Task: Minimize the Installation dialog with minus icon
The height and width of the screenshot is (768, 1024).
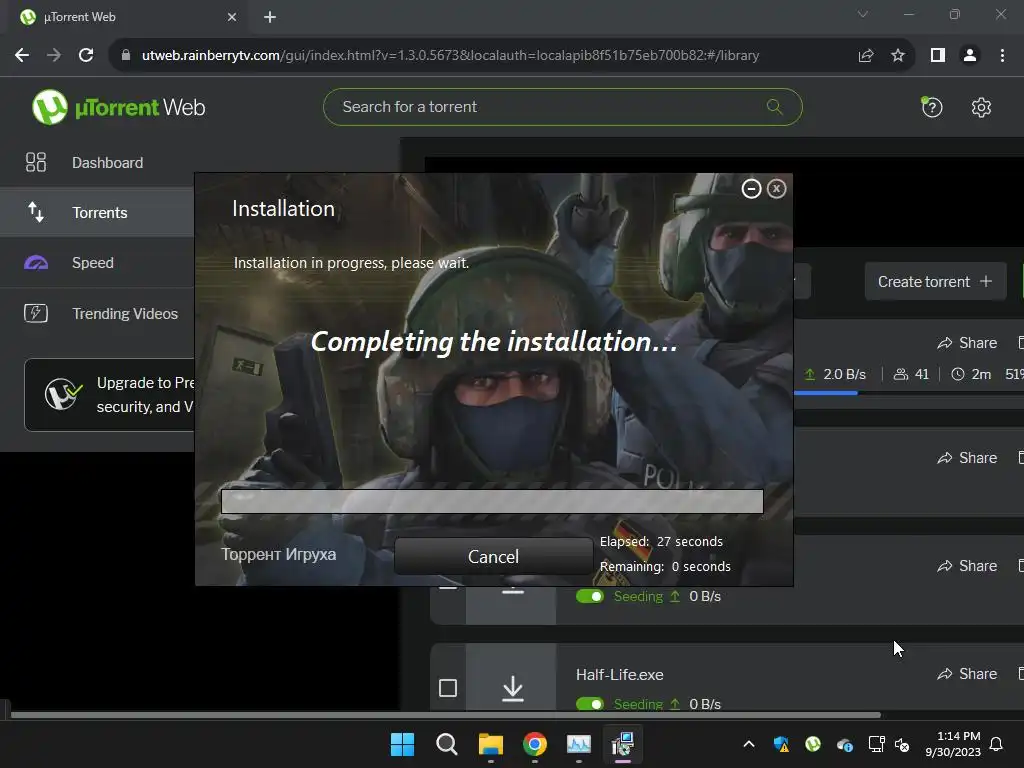Action: 751,189
